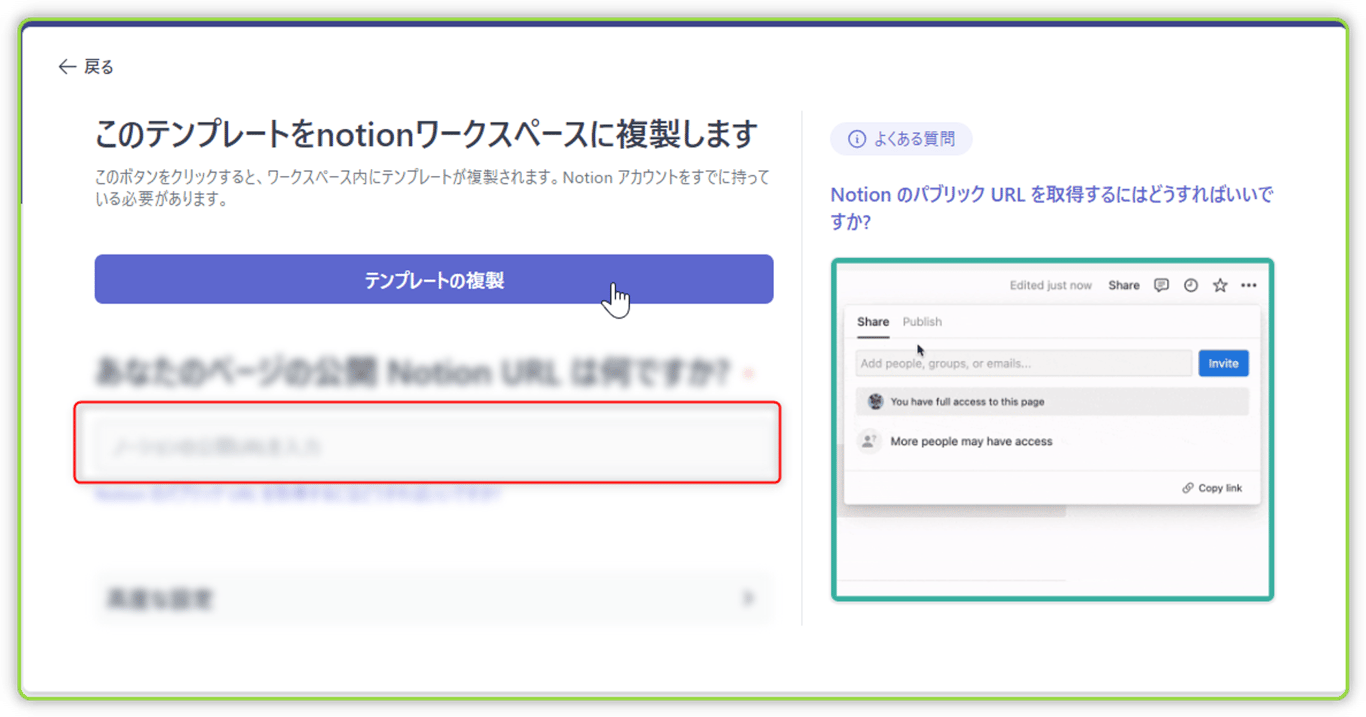Select the Publish tab in the Notion screenshot
Screen dimensions: 1366x717
coord(922,322)
